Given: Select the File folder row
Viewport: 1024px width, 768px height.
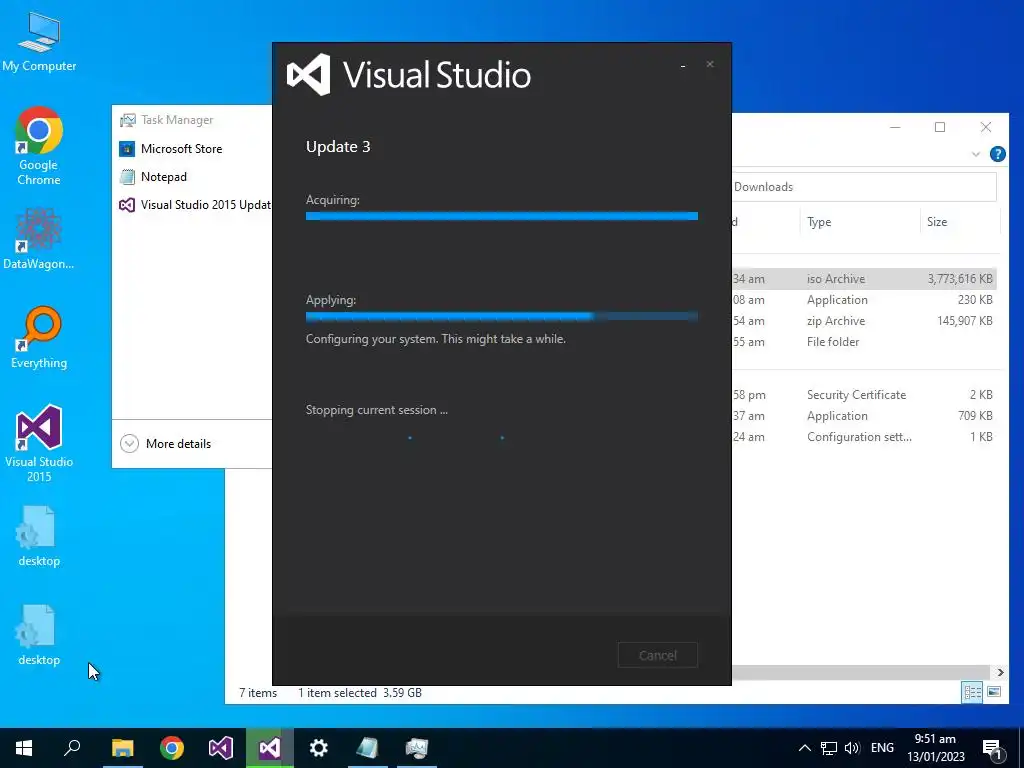Looking at the screenshot, I should point(864,342).
